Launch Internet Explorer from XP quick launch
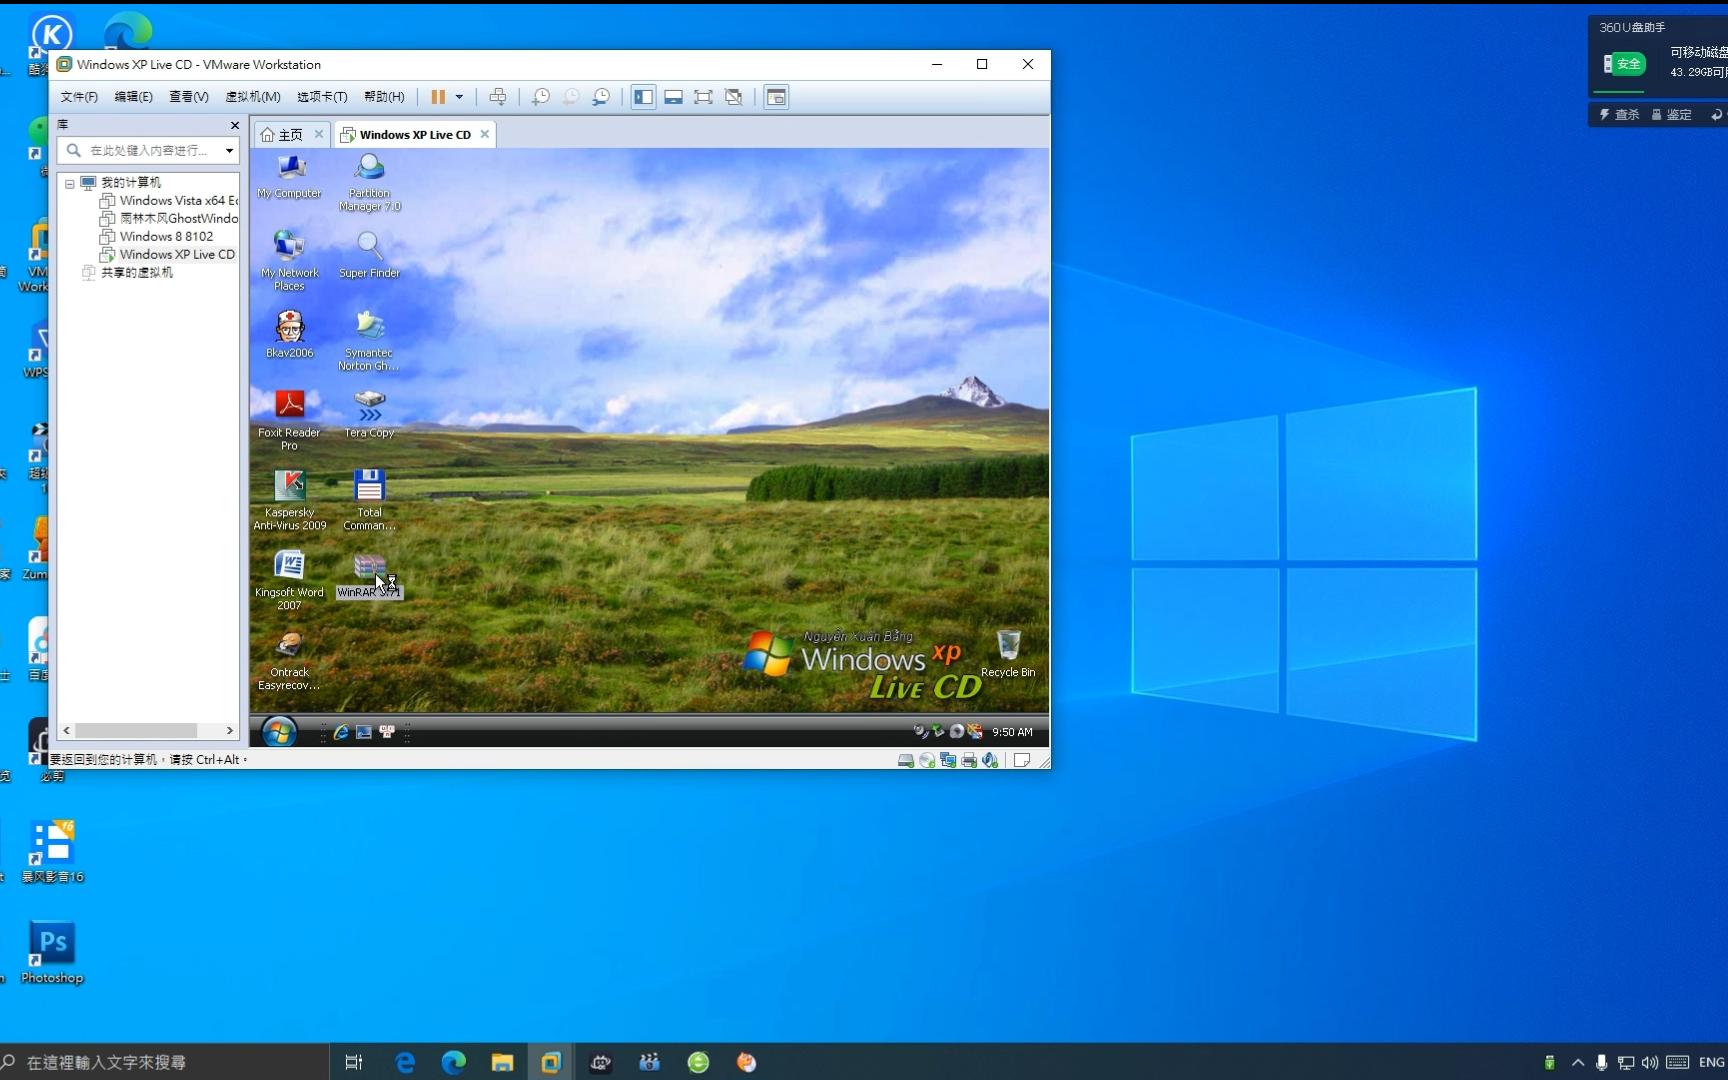Screen dimensions: 1728x1080 [341, 732]
